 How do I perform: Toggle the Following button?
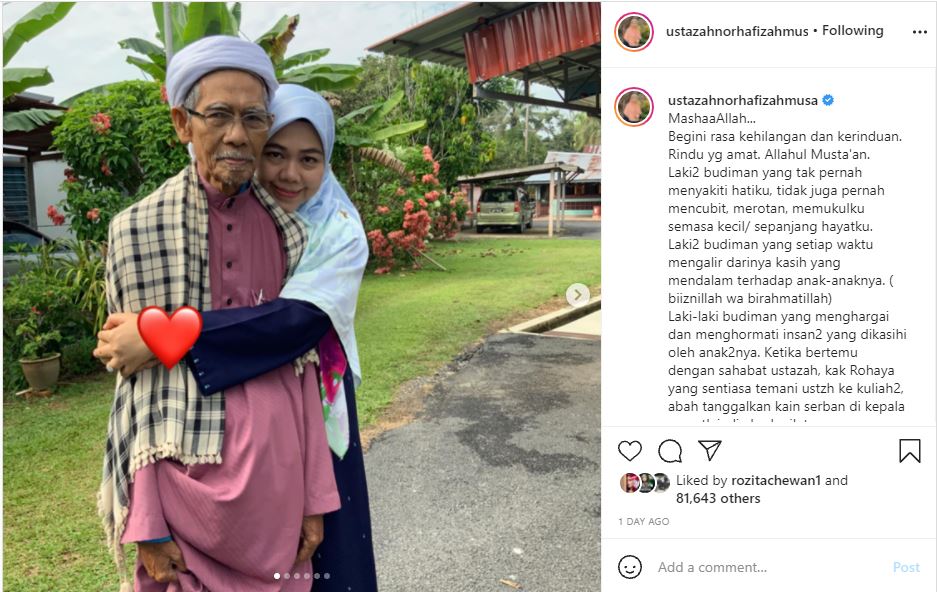click(x=852, y=30)
